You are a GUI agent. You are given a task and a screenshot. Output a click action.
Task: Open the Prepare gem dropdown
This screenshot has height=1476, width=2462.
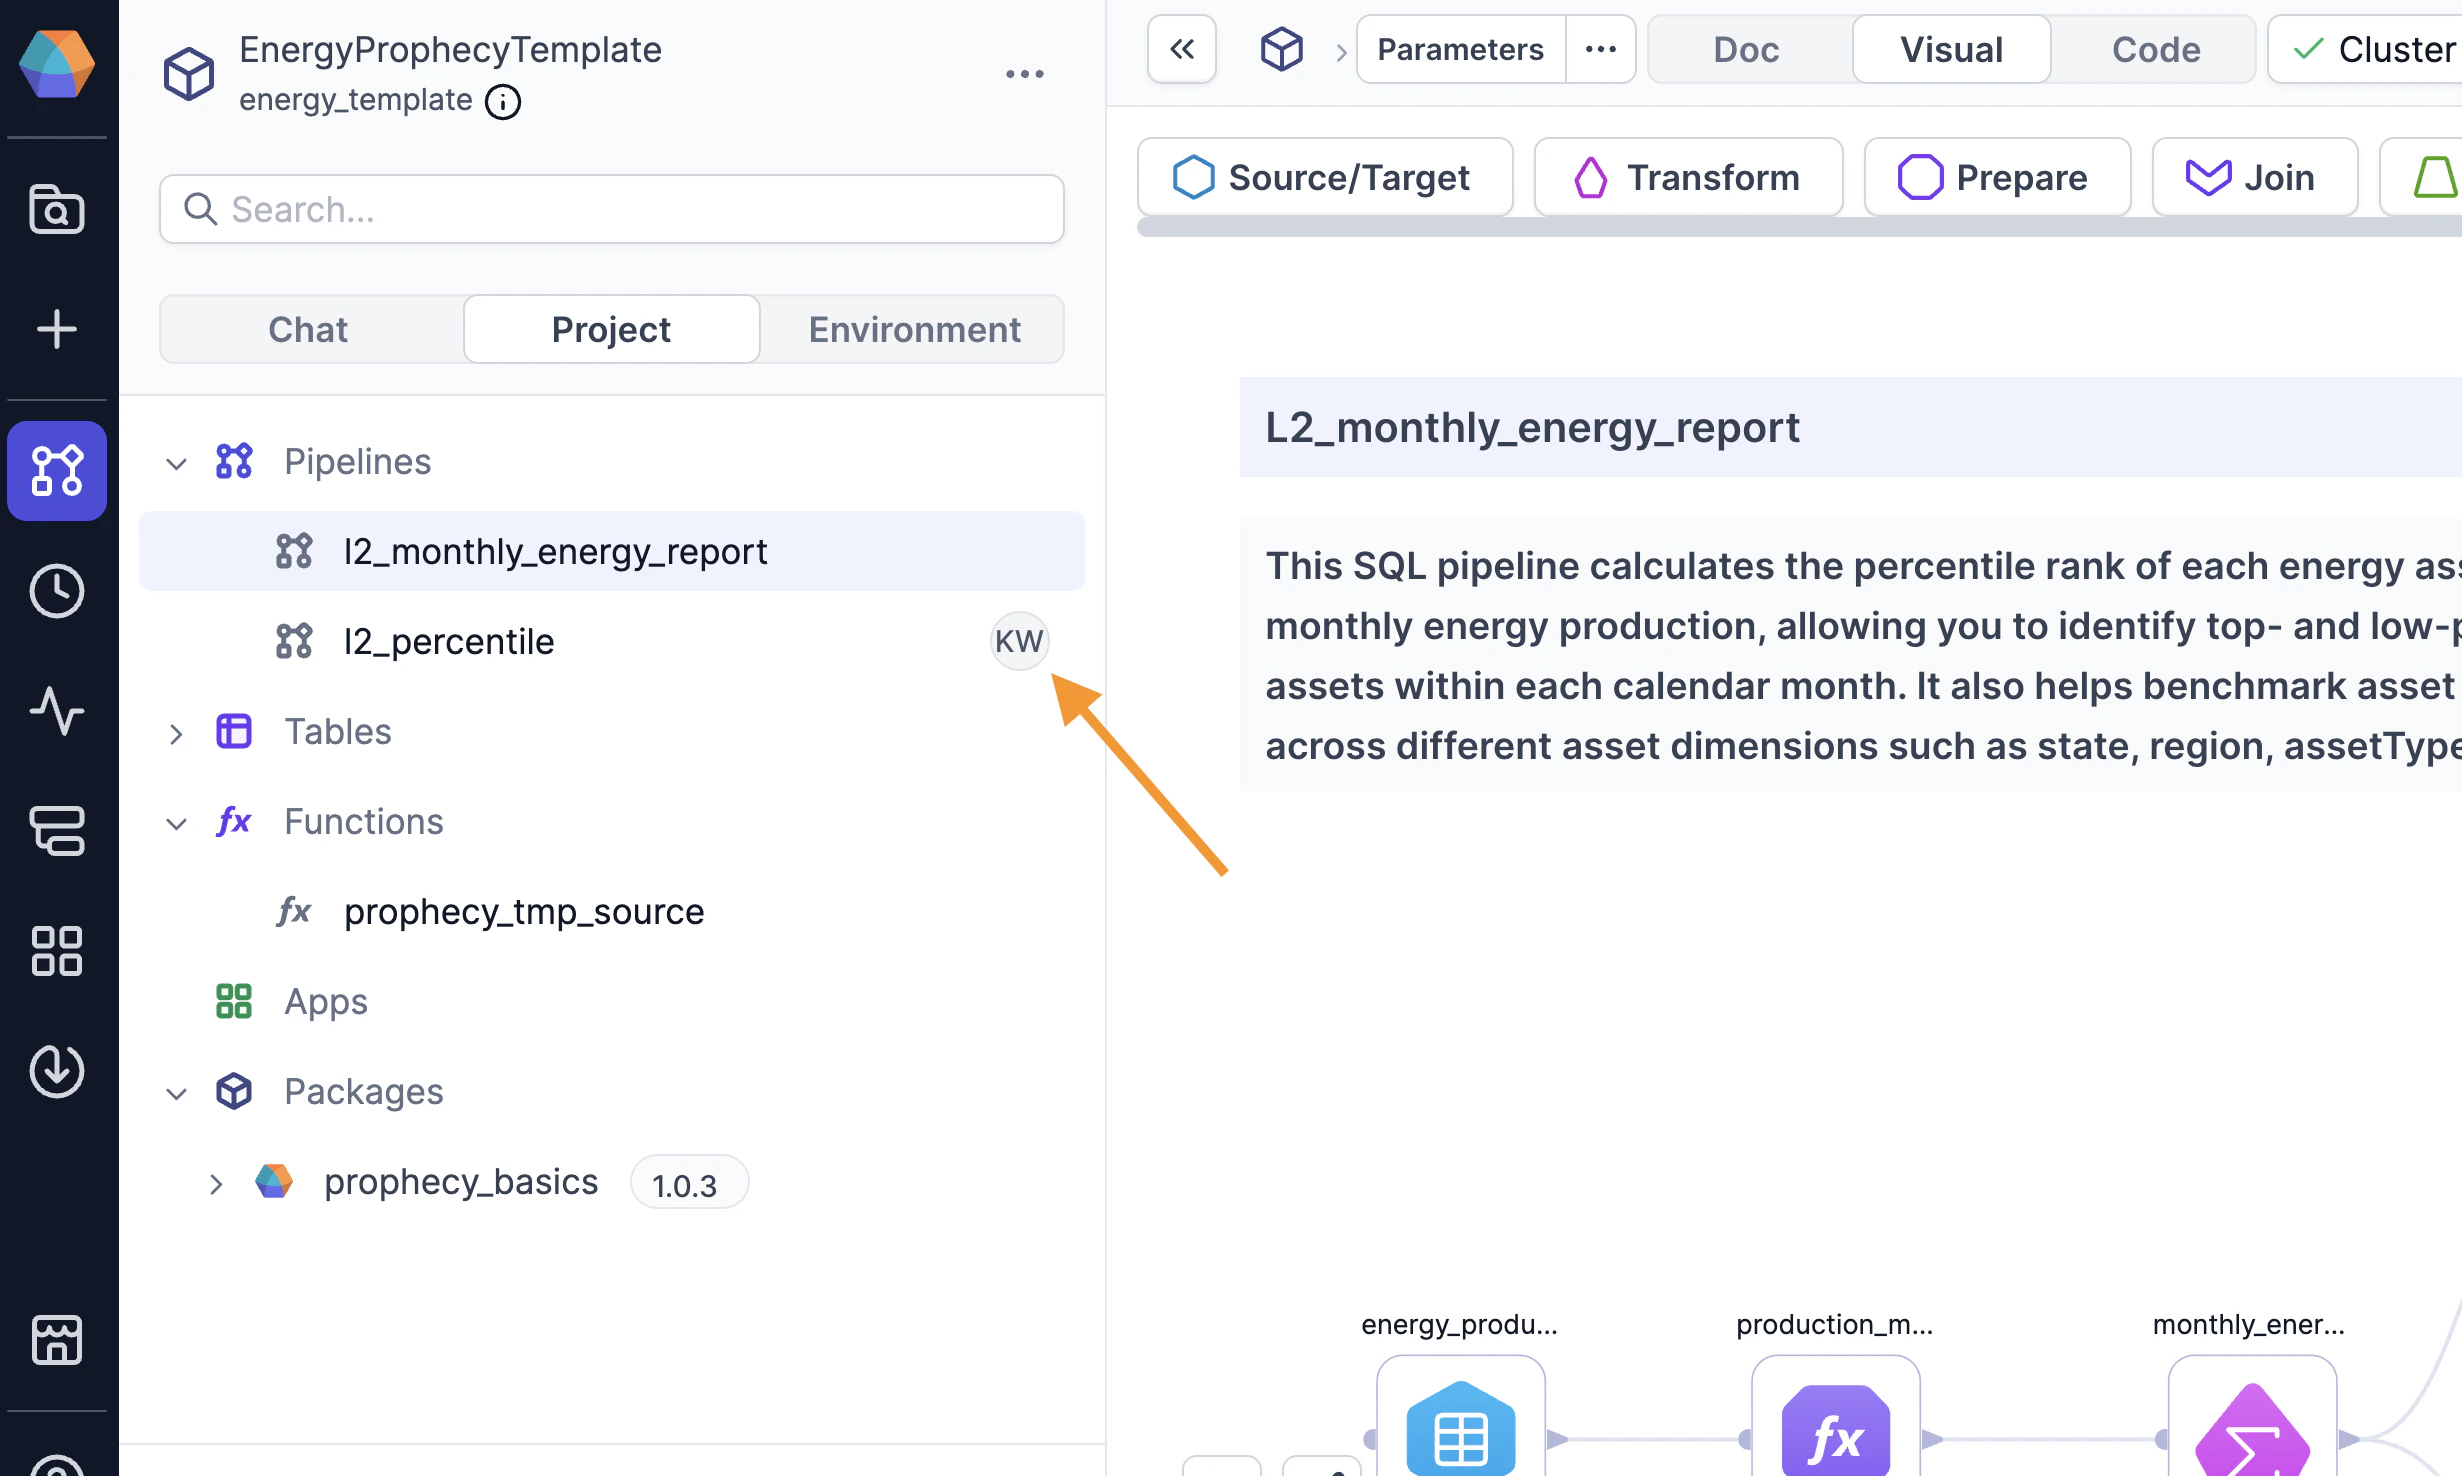[1997, 177]
